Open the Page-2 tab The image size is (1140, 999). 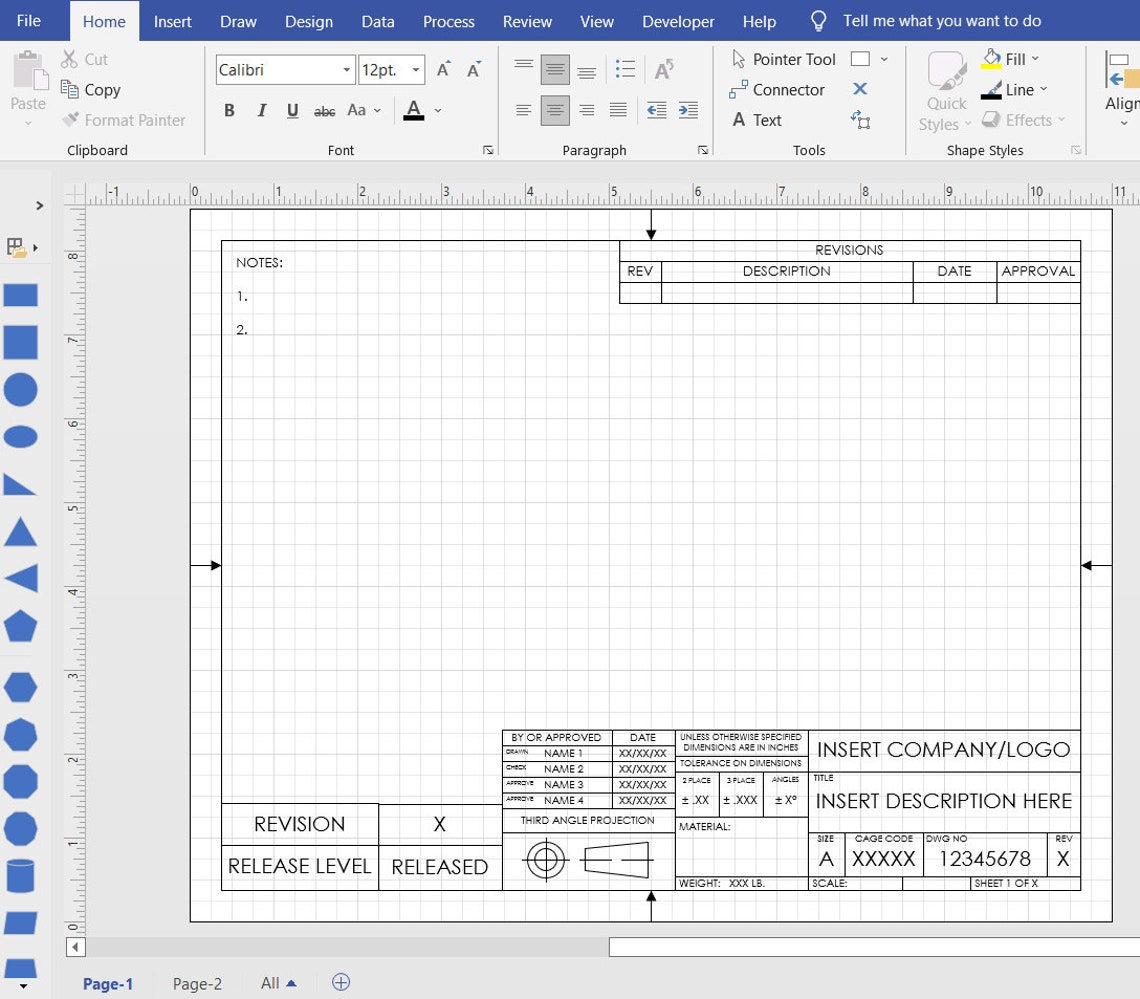197,983
